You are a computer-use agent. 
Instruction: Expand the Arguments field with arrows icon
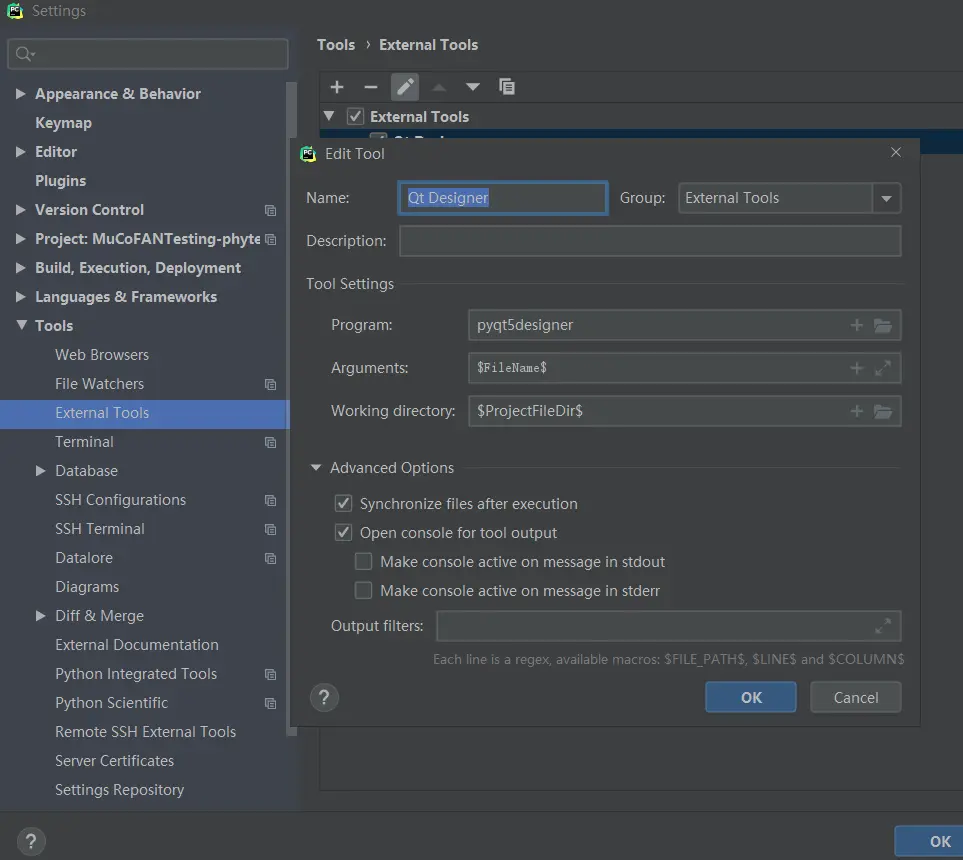coord(883,368)
